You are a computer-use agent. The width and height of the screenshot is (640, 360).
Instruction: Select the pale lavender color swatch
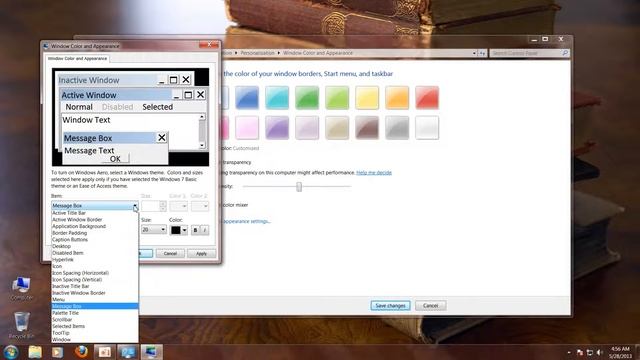point(307,128)
